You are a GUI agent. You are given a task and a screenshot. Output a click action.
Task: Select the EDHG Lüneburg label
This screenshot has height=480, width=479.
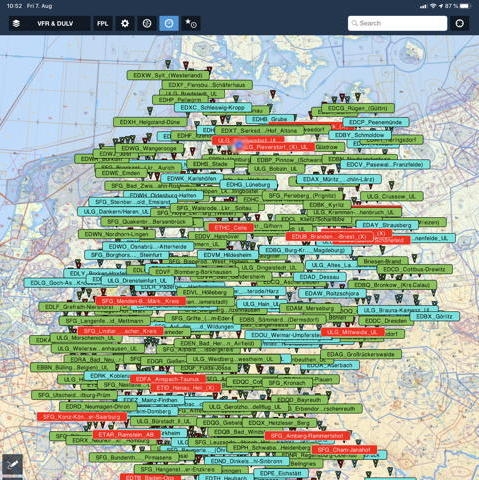pyautogui.click(x=248, y=184)
